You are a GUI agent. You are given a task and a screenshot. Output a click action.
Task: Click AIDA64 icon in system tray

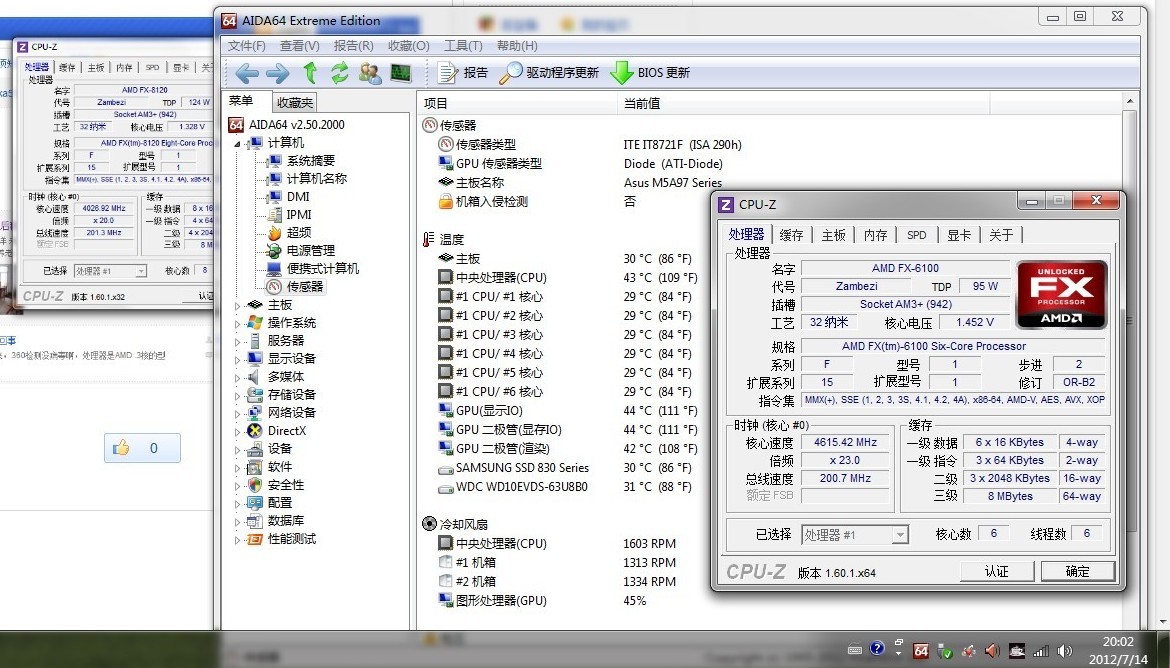921,651
